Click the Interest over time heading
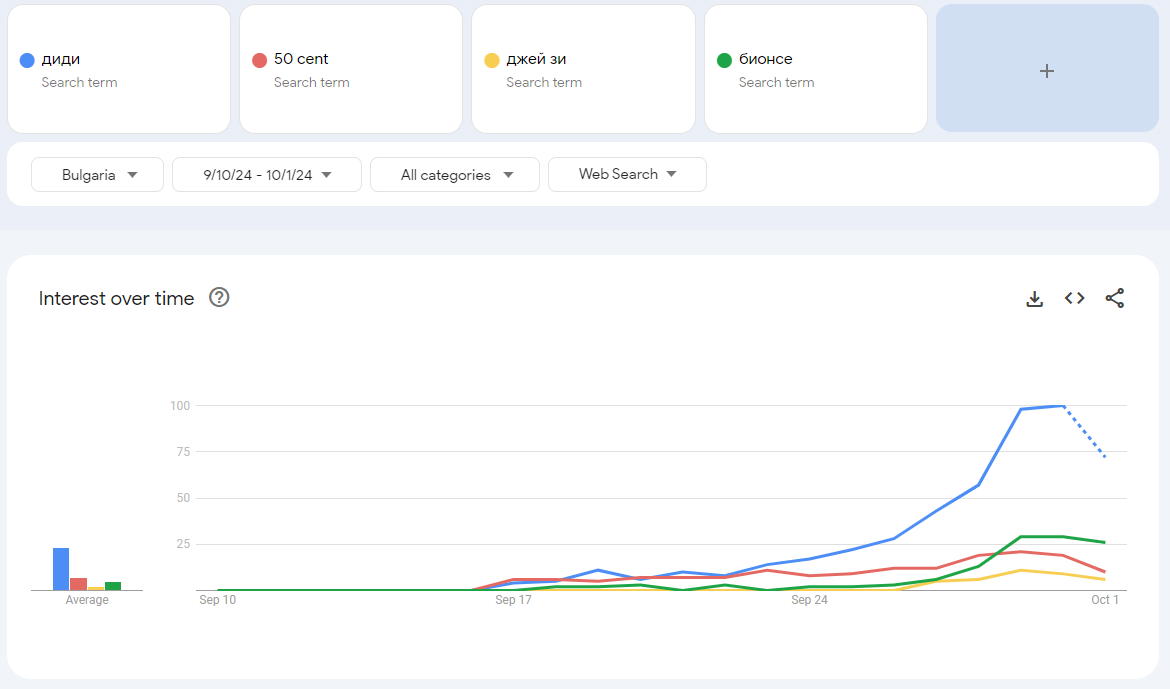Viewport: 1170px width, 689px height. click(x=116, y=298)
